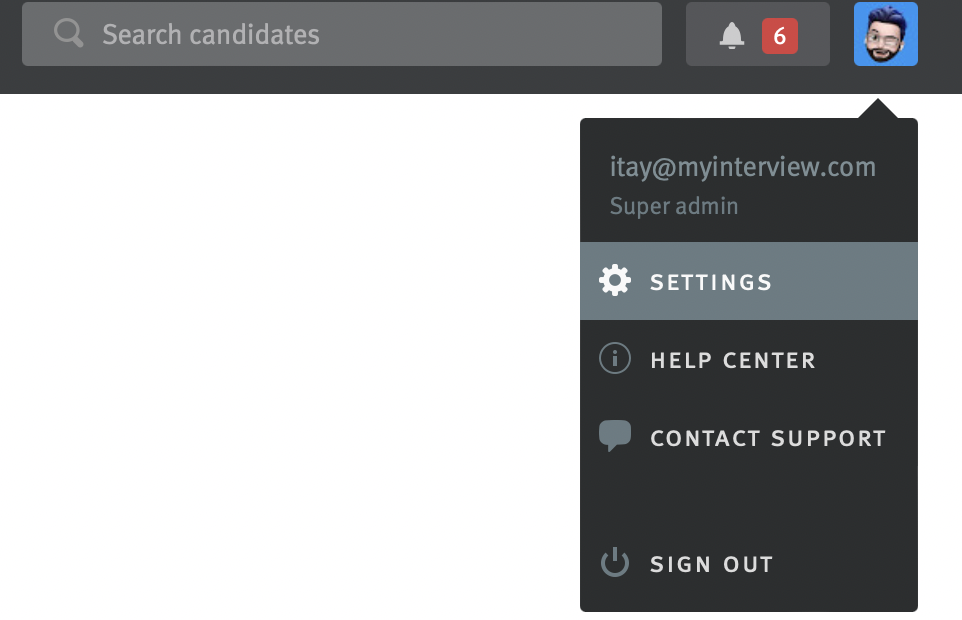
Task: Click the user avatar profile picture
Action: [x=885, y=34]
